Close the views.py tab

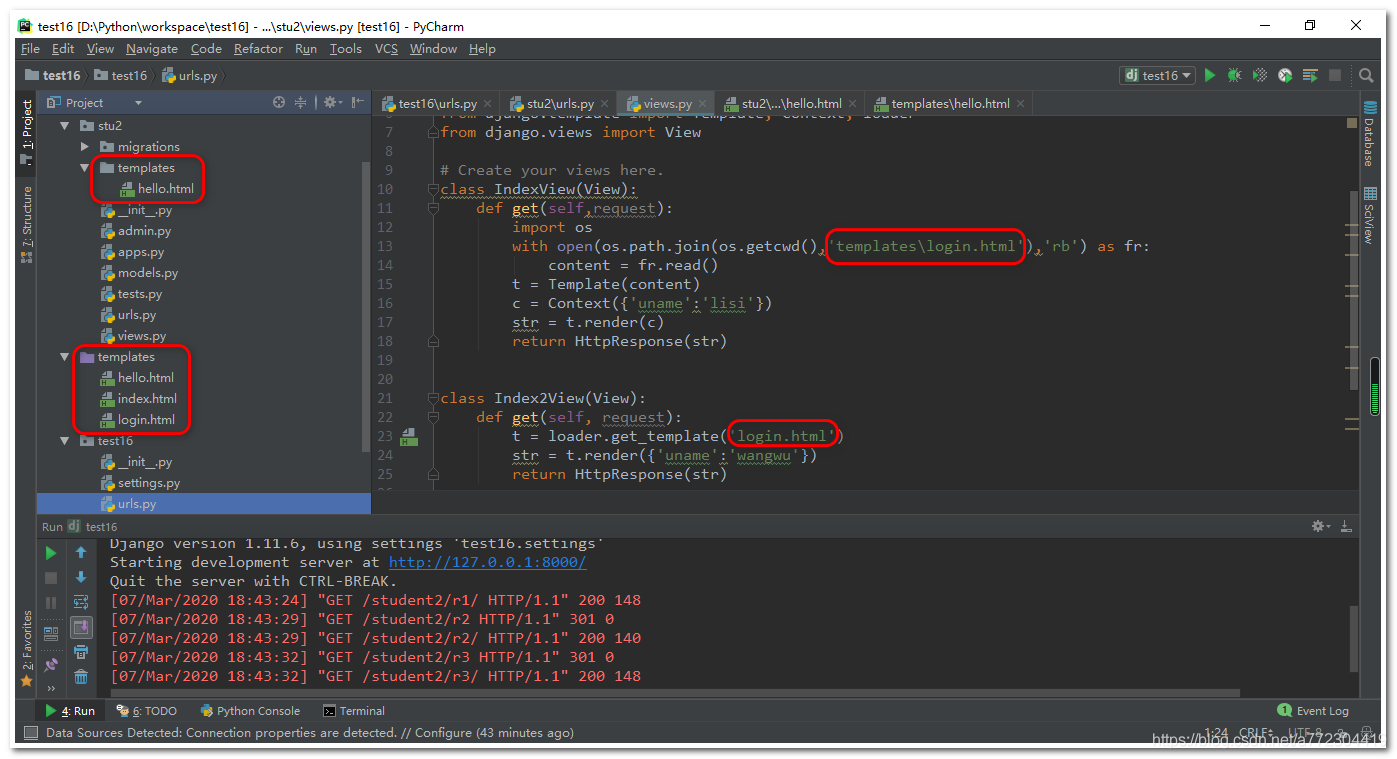(703, 104)
